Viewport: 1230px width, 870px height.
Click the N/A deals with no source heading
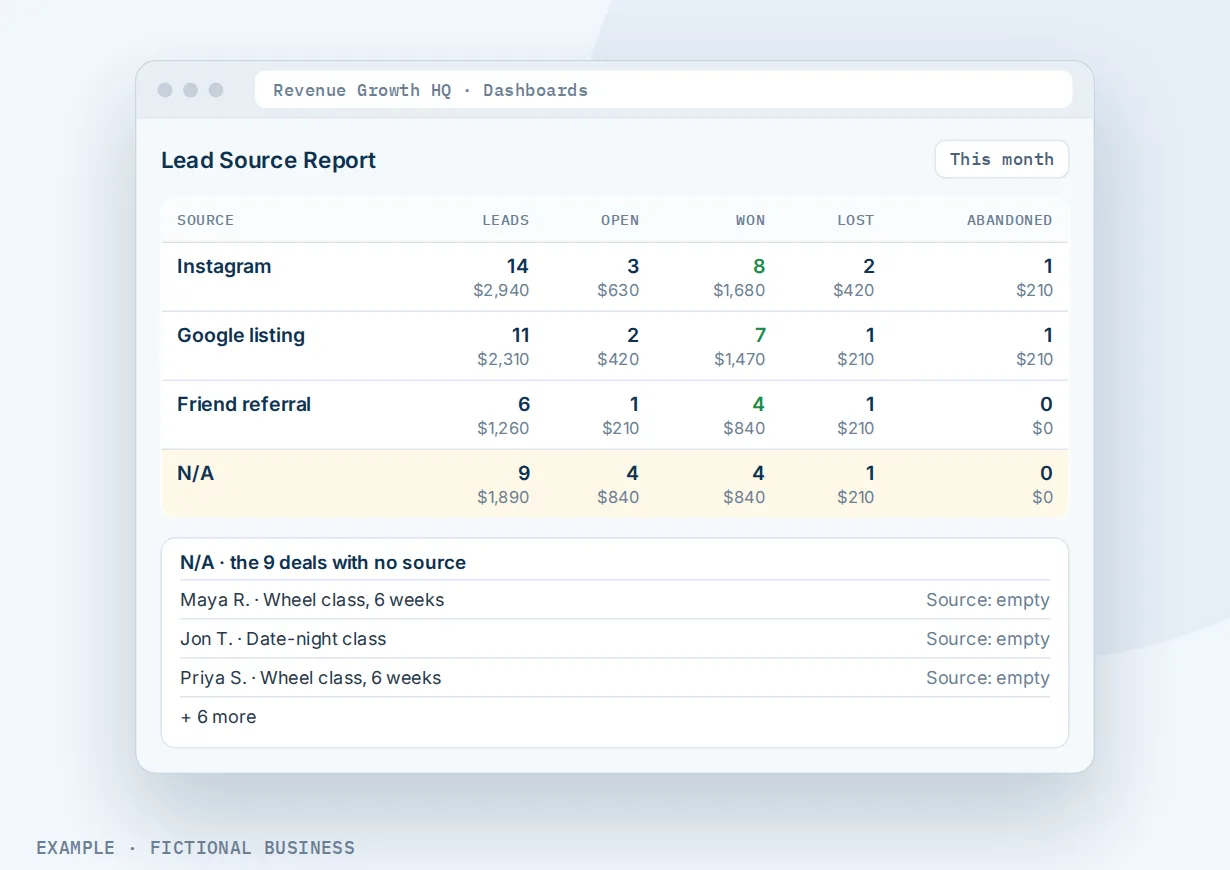pyautogui.click(x=323, y=562)
